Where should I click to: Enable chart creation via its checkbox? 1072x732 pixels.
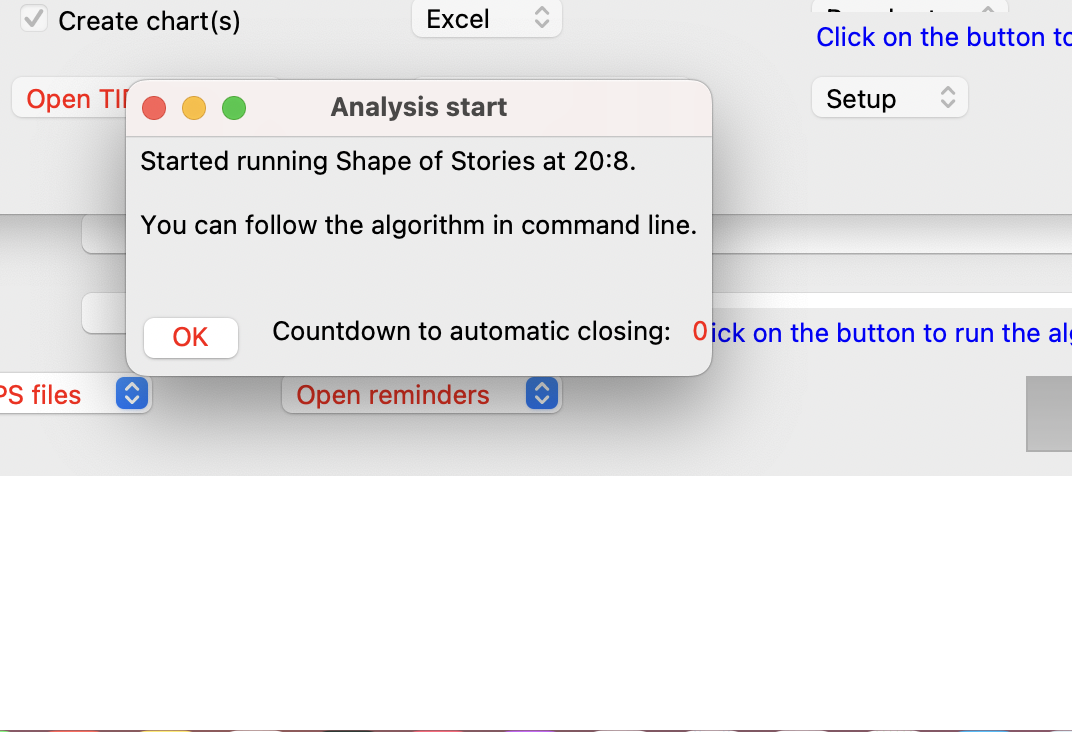pyautogui.click(x=34, y=18)
